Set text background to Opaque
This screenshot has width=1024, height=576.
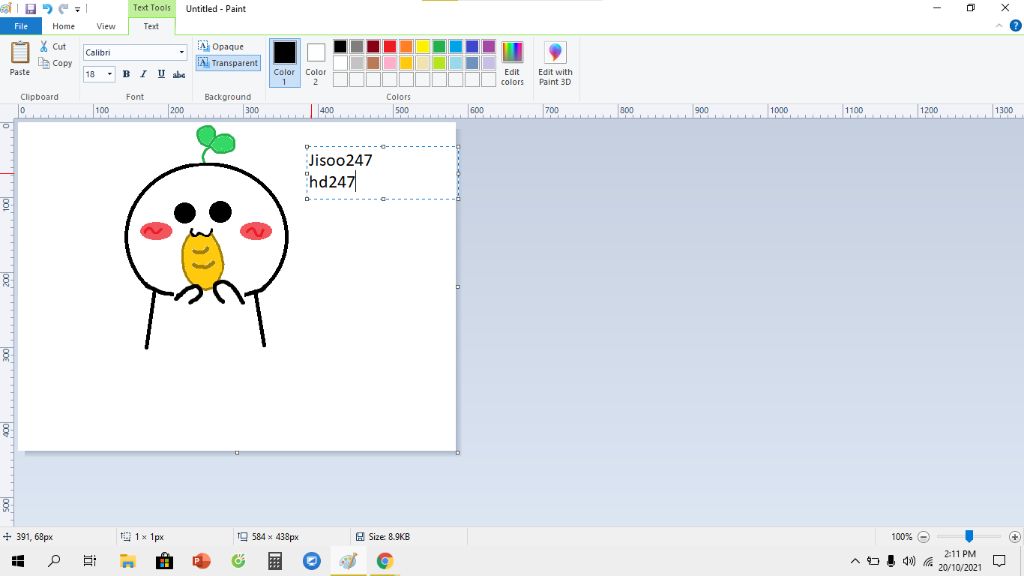click(x=221, y=46)
